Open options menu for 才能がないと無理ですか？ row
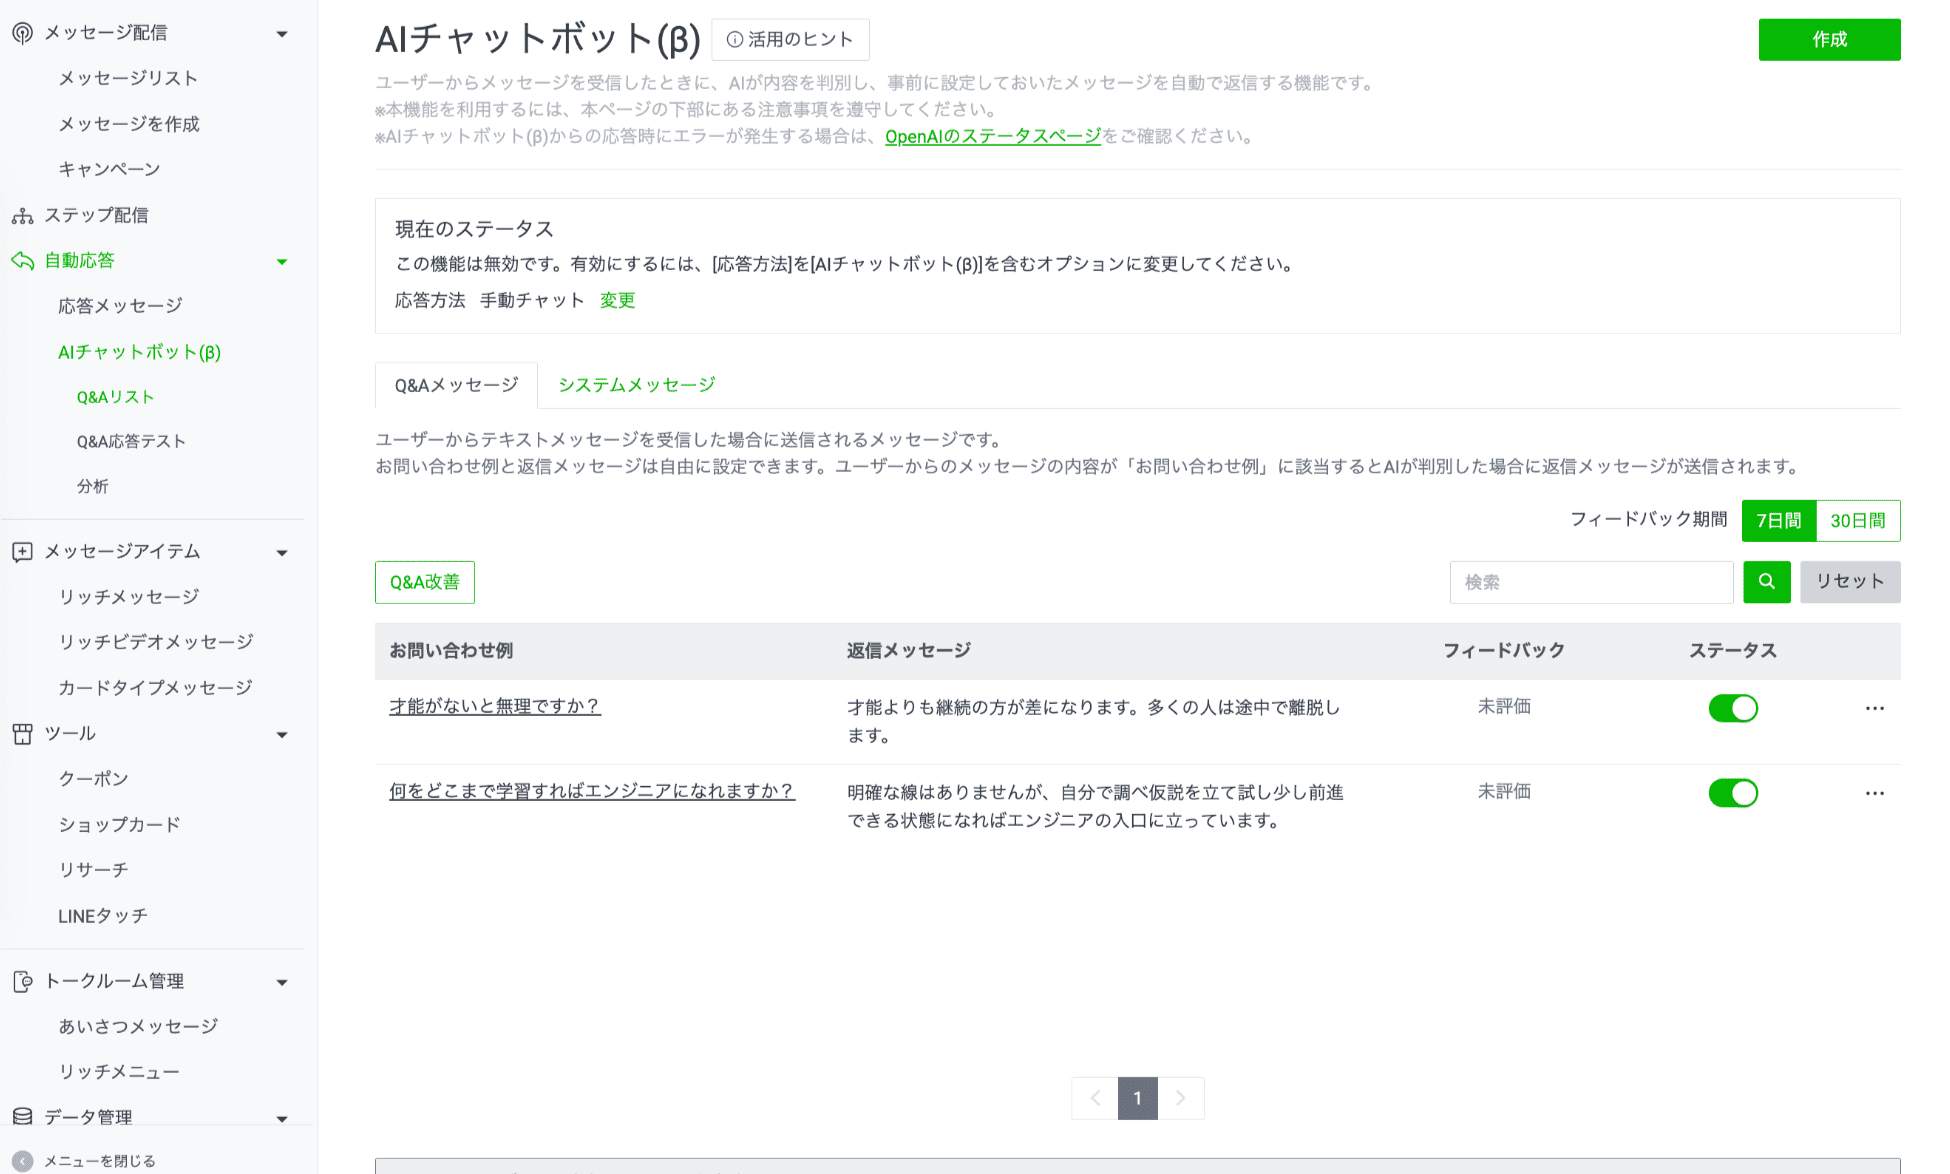 1874,707
